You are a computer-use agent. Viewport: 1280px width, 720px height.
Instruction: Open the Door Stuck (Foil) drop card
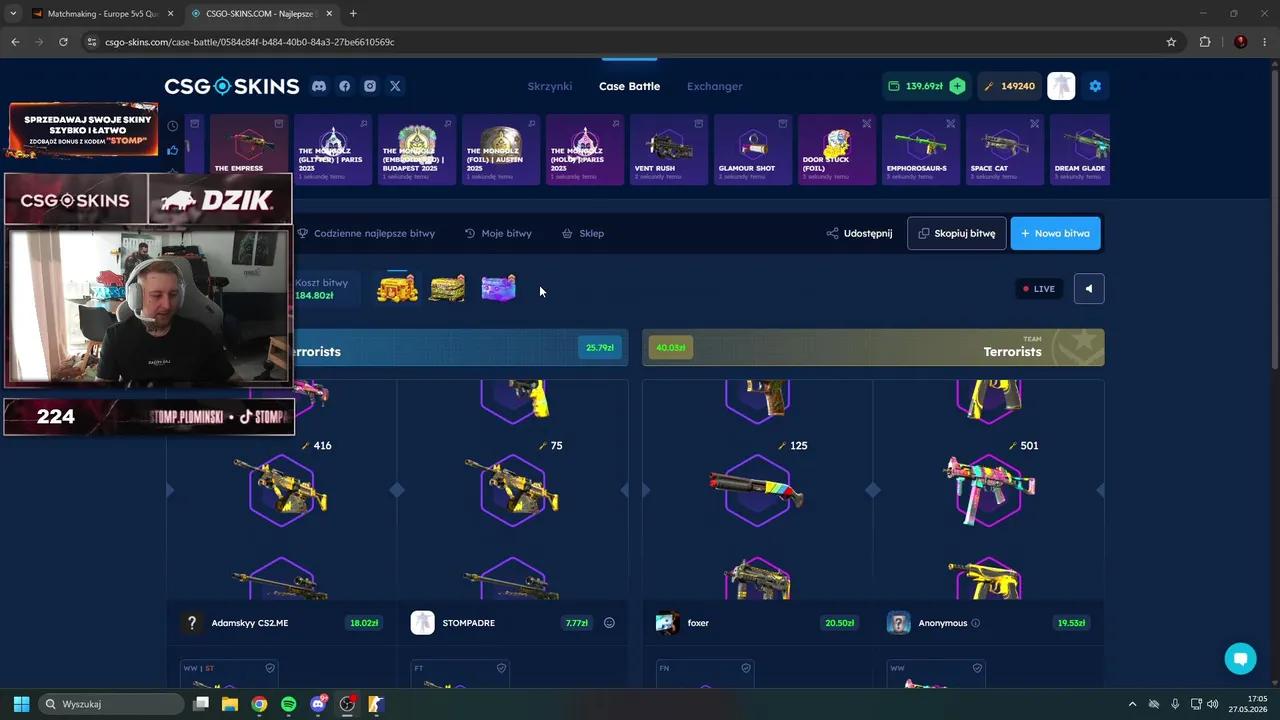(x=837, y=150)
